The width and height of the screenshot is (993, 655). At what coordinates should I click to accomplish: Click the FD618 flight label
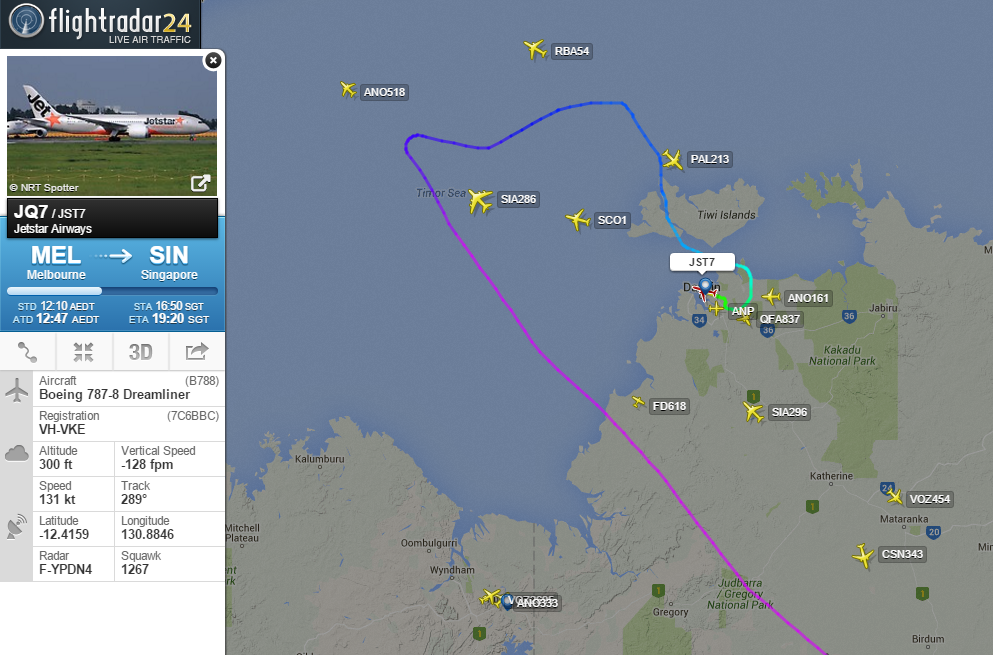click(669, 406)
